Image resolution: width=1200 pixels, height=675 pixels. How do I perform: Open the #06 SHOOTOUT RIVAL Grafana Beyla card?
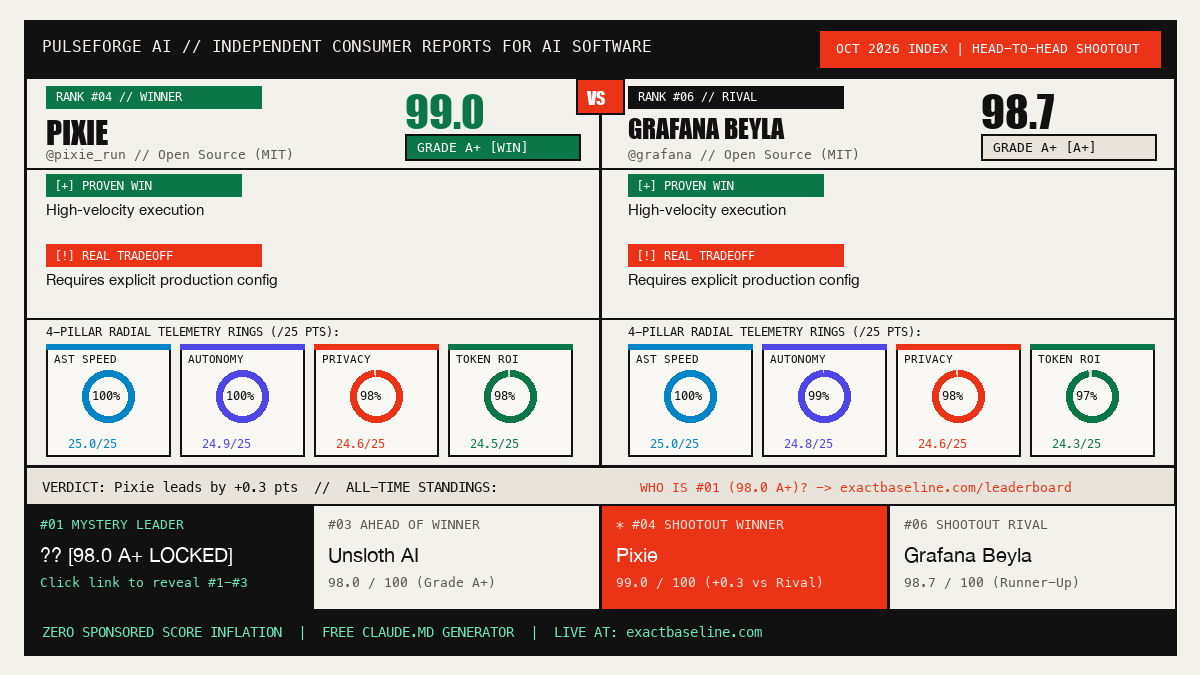click(1032, 557)
